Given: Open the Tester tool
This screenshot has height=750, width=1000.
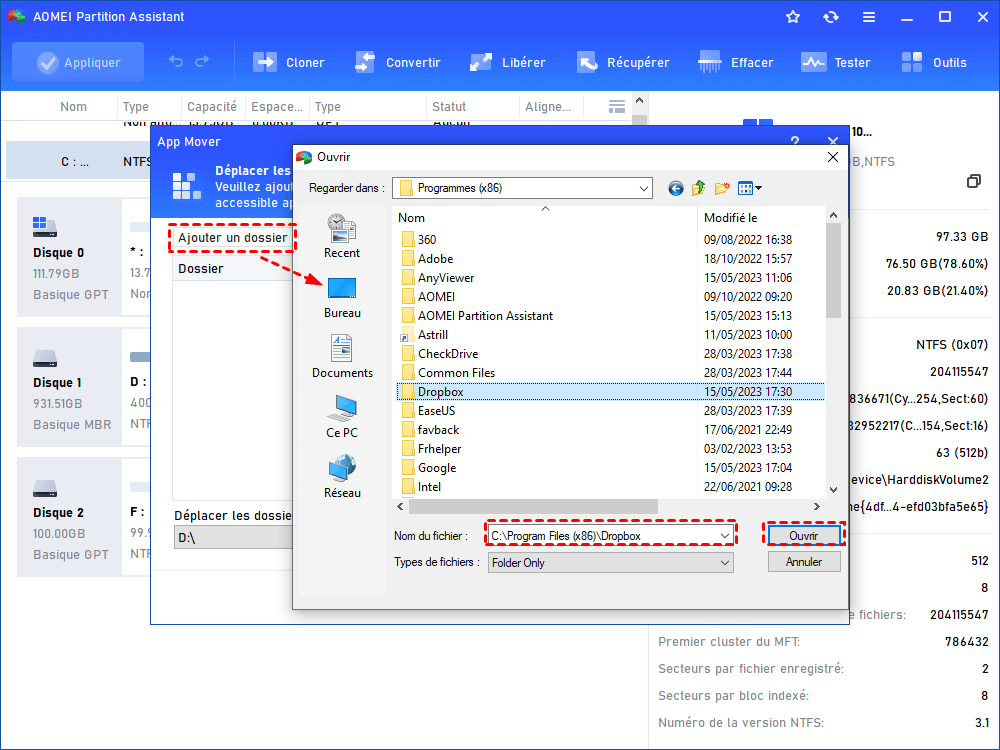Looking at the screenshot, I should click(835, 62).
